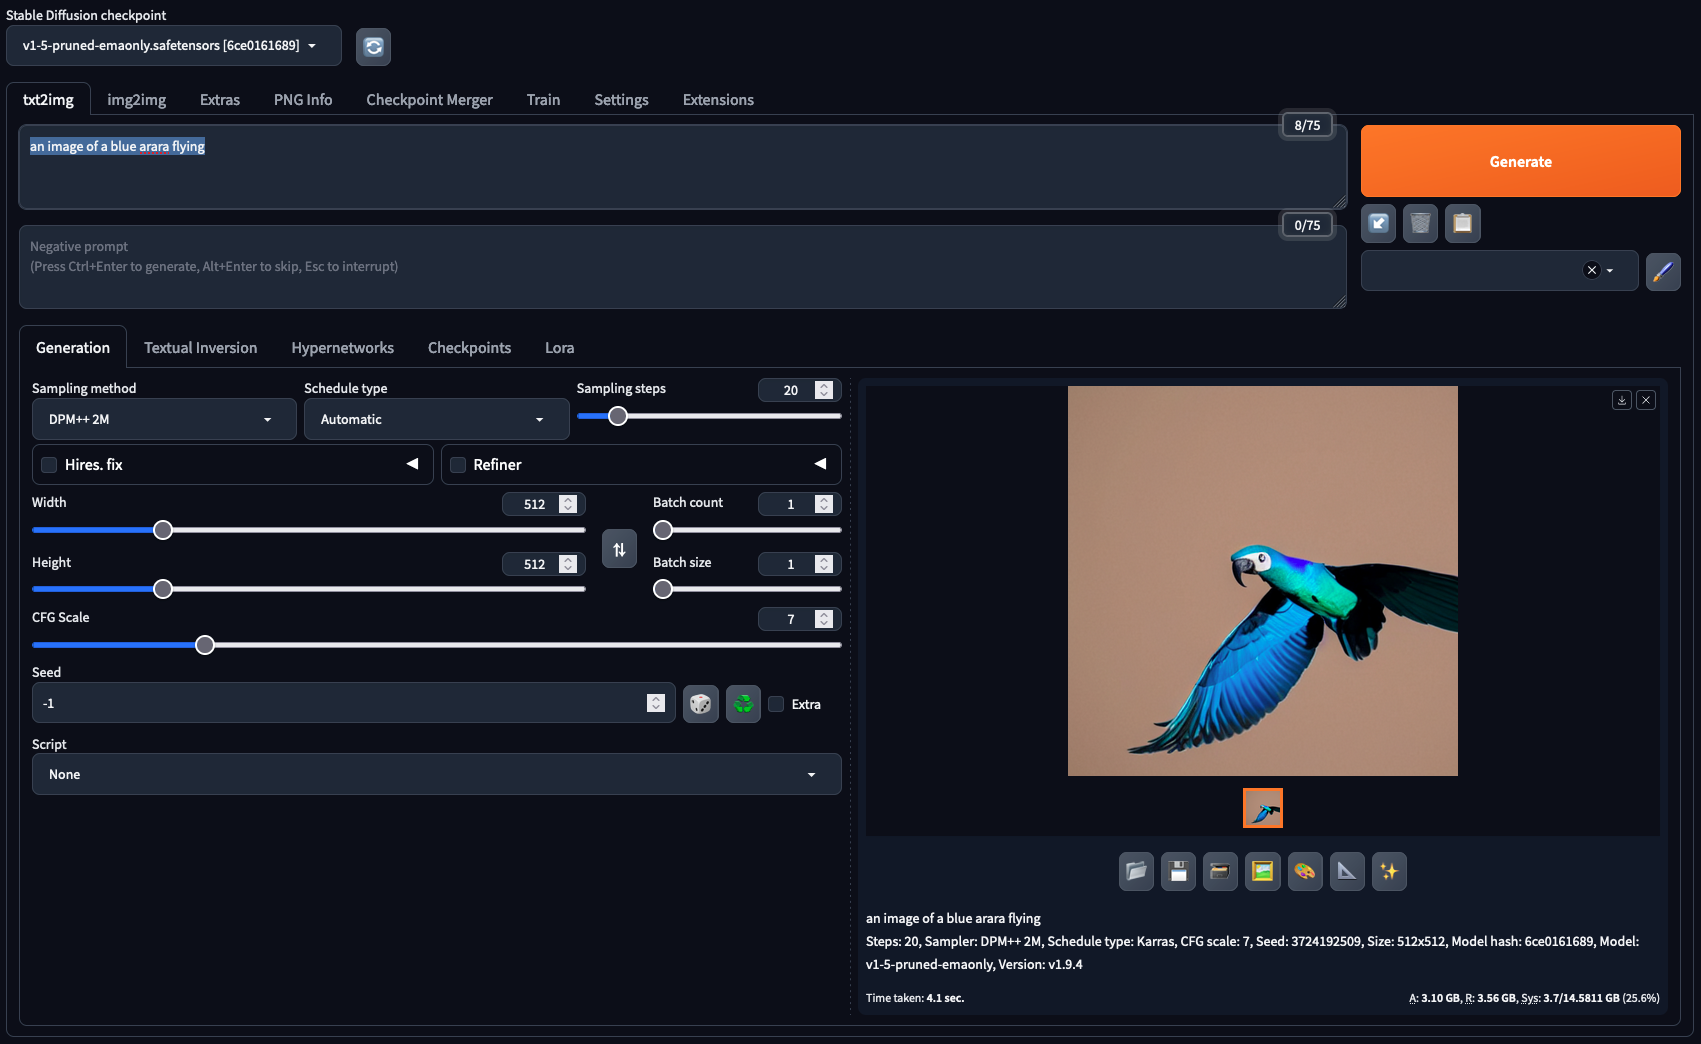
Task: Expand the Refiner section arrow
Action: tap(820, 464)
